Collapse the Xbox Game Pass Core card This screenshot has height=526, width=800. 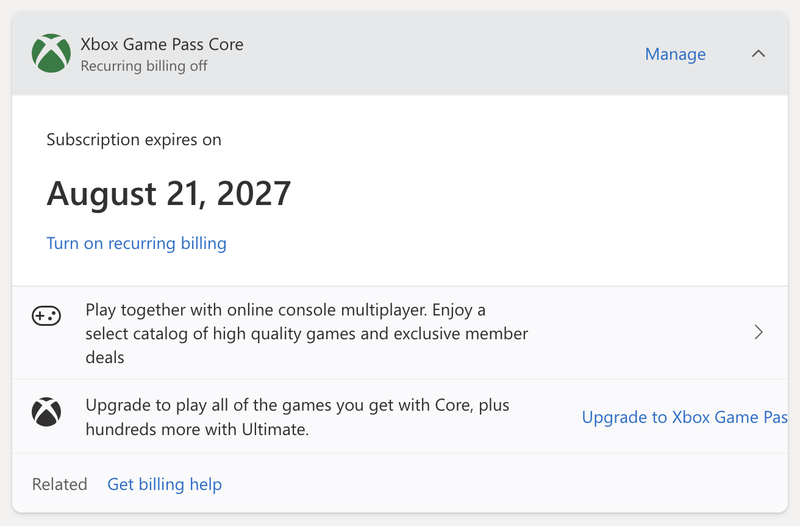pos(758,54)
